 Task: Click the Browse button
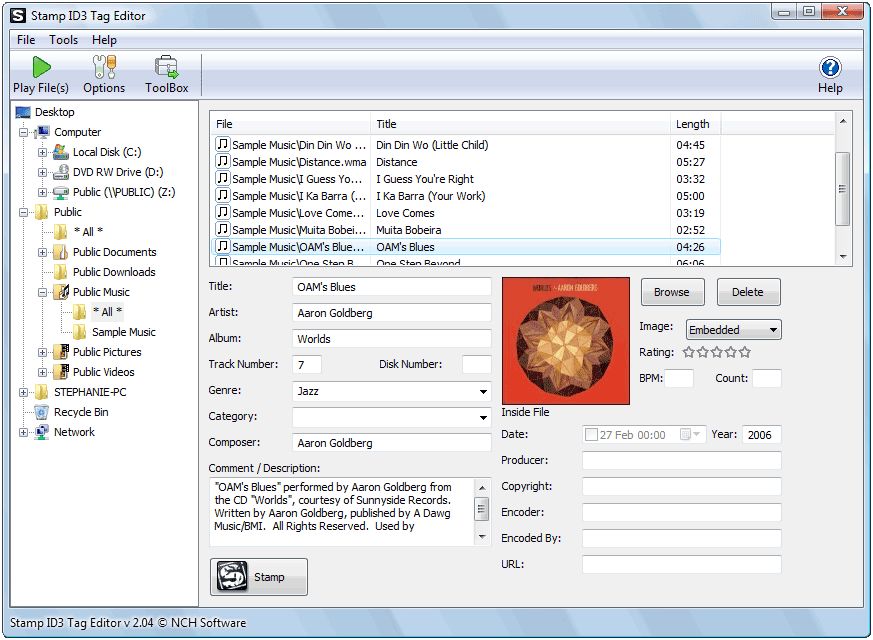coord(672,292)
